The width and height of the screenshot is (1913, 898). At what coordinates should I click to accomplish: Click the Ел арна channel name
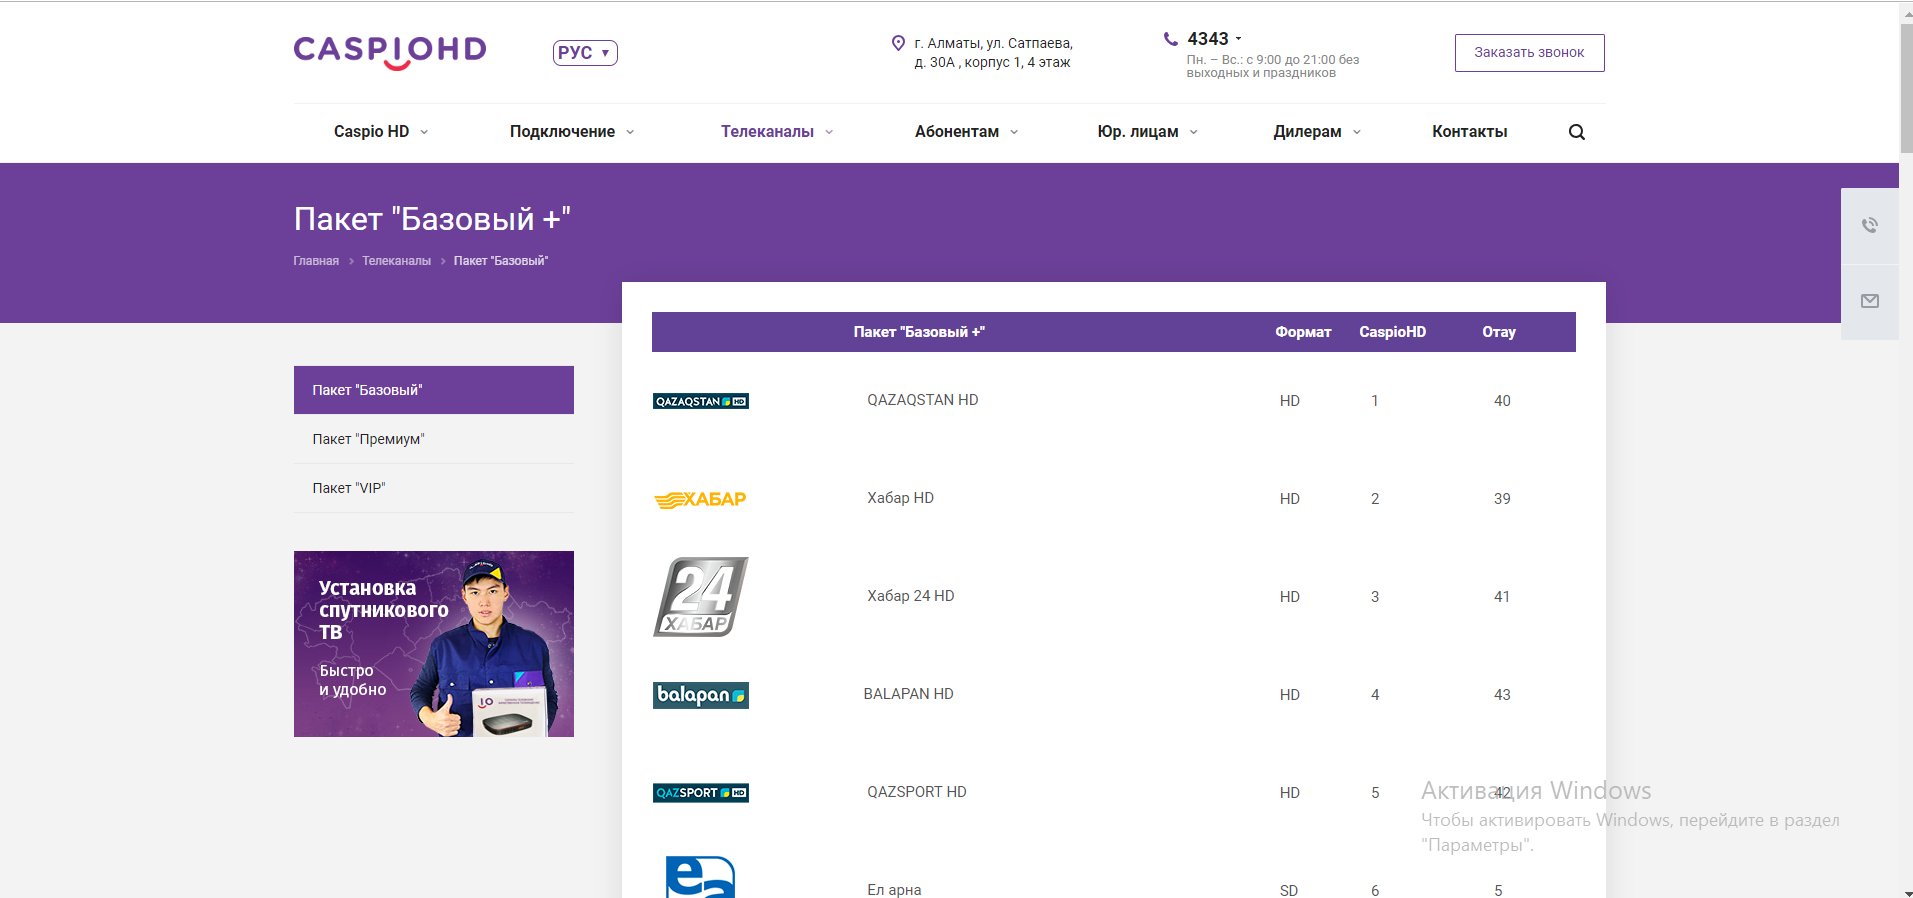[x=894, y=890]
